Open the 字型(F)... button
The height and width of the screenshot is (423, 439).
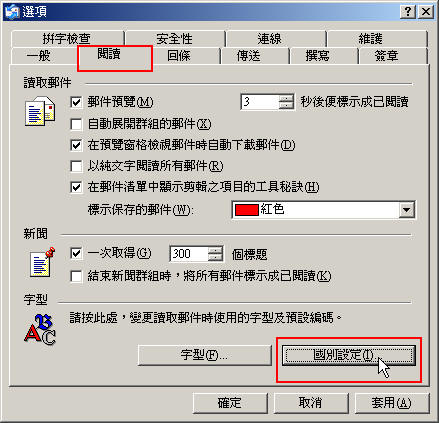[x=204, y=355]
